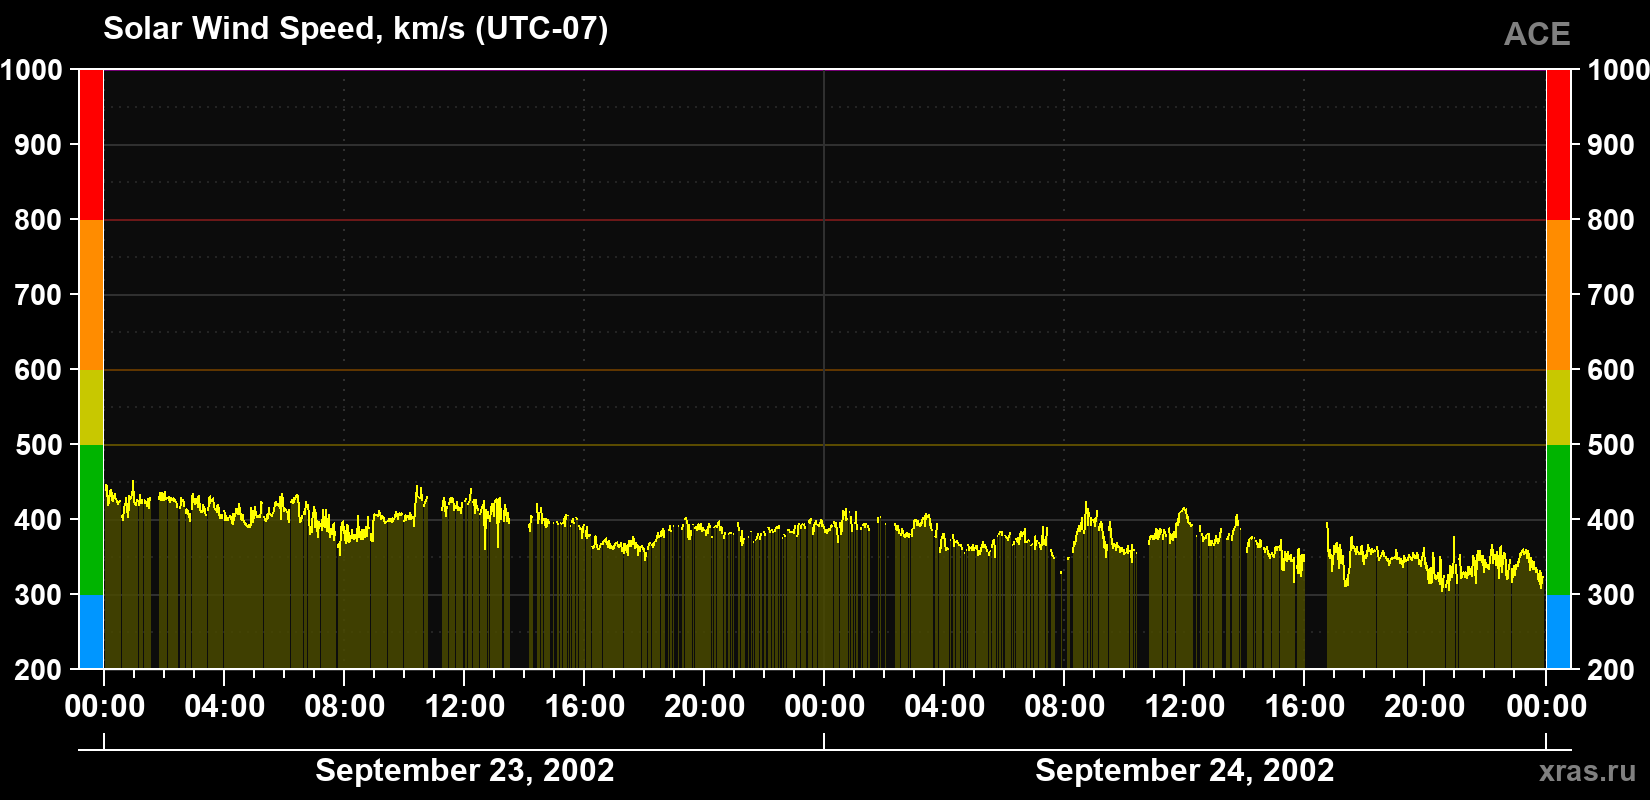Click the green band on the right scale
Screen dimensions: 1650x800
(x=1558, y=520)
